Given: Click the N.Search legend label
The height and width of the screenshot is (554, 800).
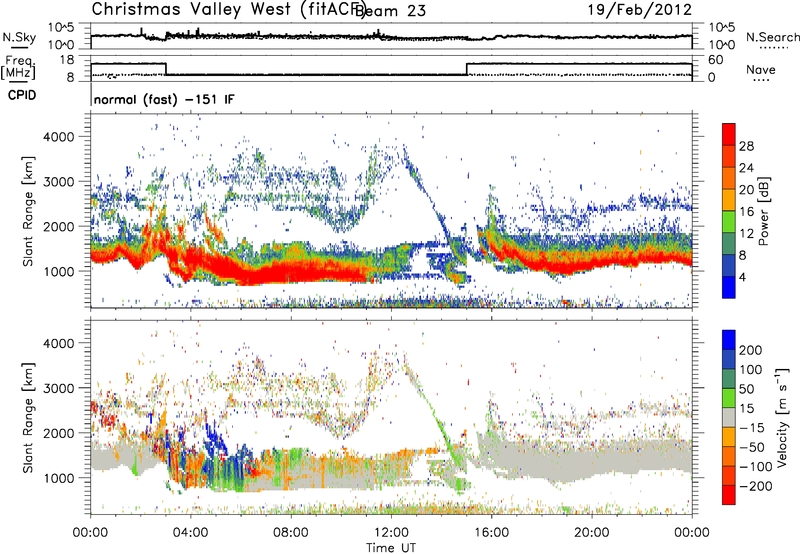Looking at the screenshot, I should 772,37.
